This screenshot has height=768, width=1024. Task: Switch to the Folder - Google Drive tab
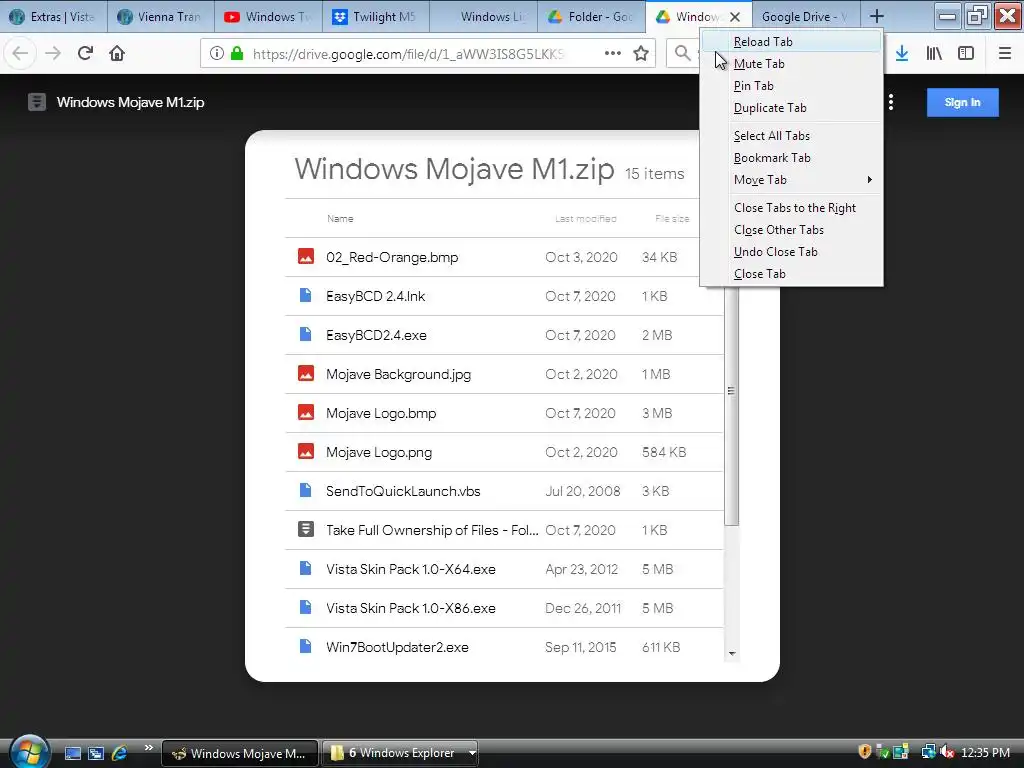tap(591, 17)
